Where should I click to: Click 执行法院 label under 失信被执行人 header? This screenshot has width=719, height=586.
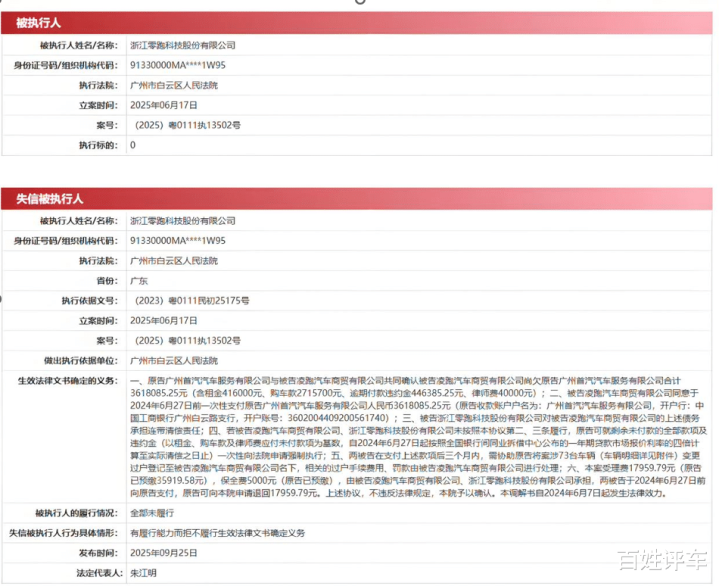(98, 261)
